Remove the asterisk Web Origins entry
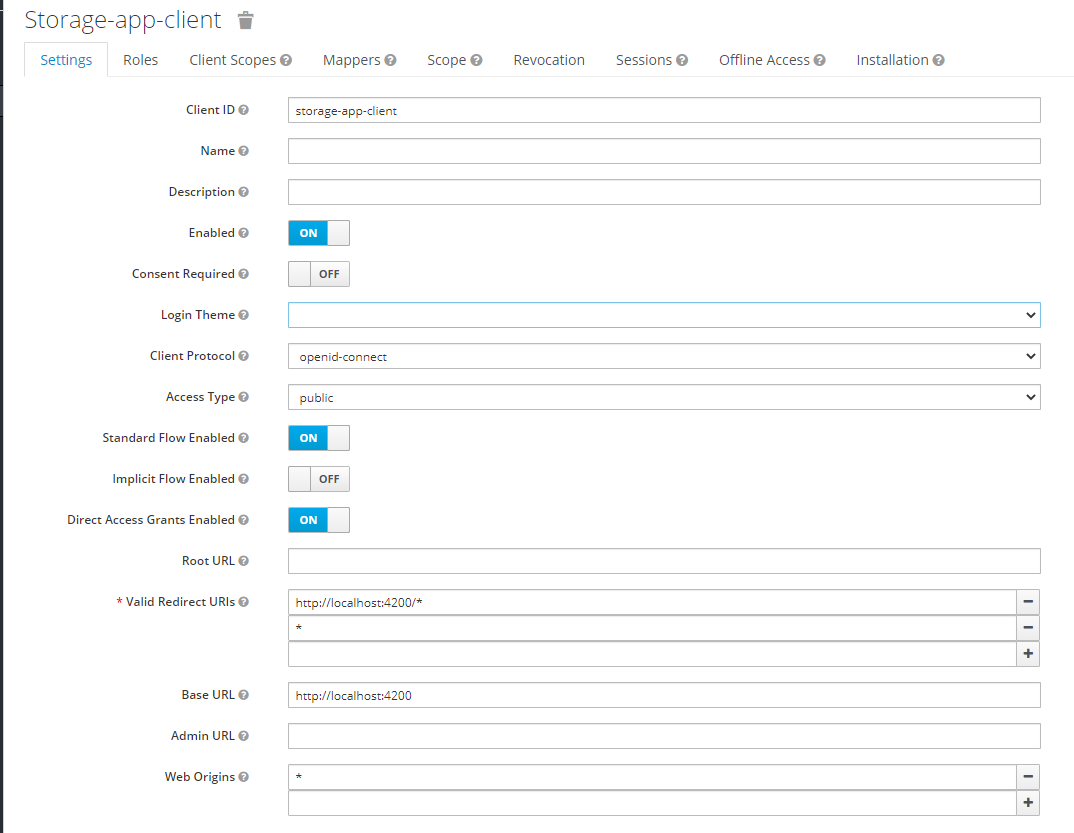The height and width of the screenshot is (833, 1074). tap(1028, 777)
